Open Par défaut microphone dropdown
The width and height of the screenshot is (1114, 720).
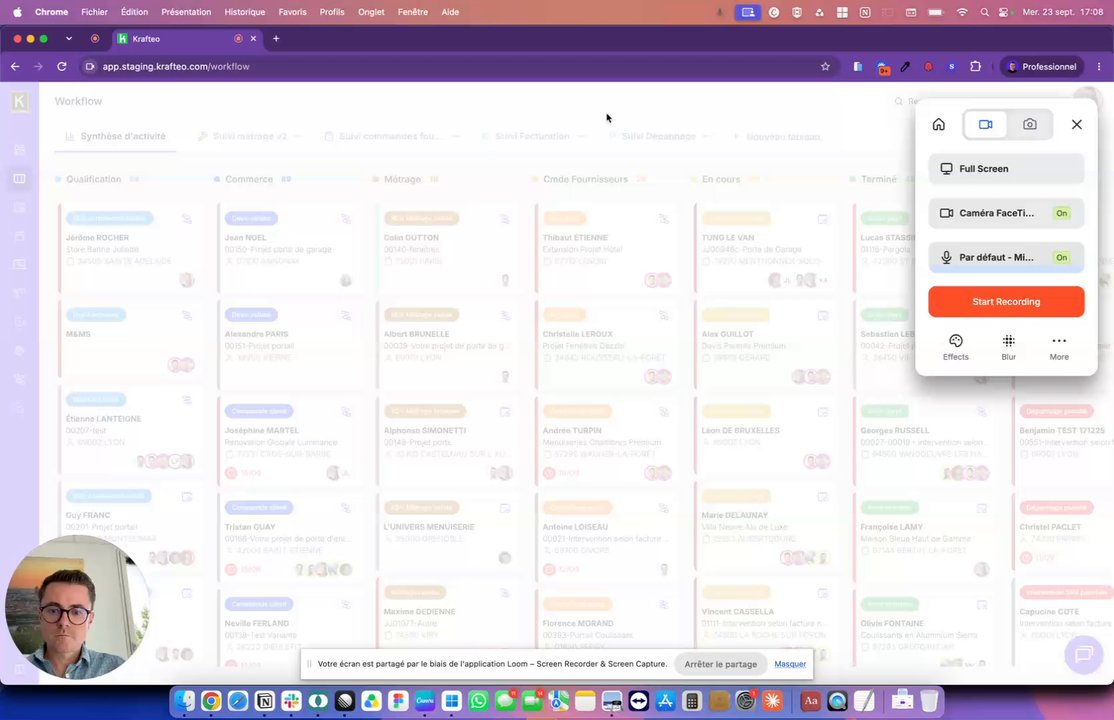(1006, 257)
